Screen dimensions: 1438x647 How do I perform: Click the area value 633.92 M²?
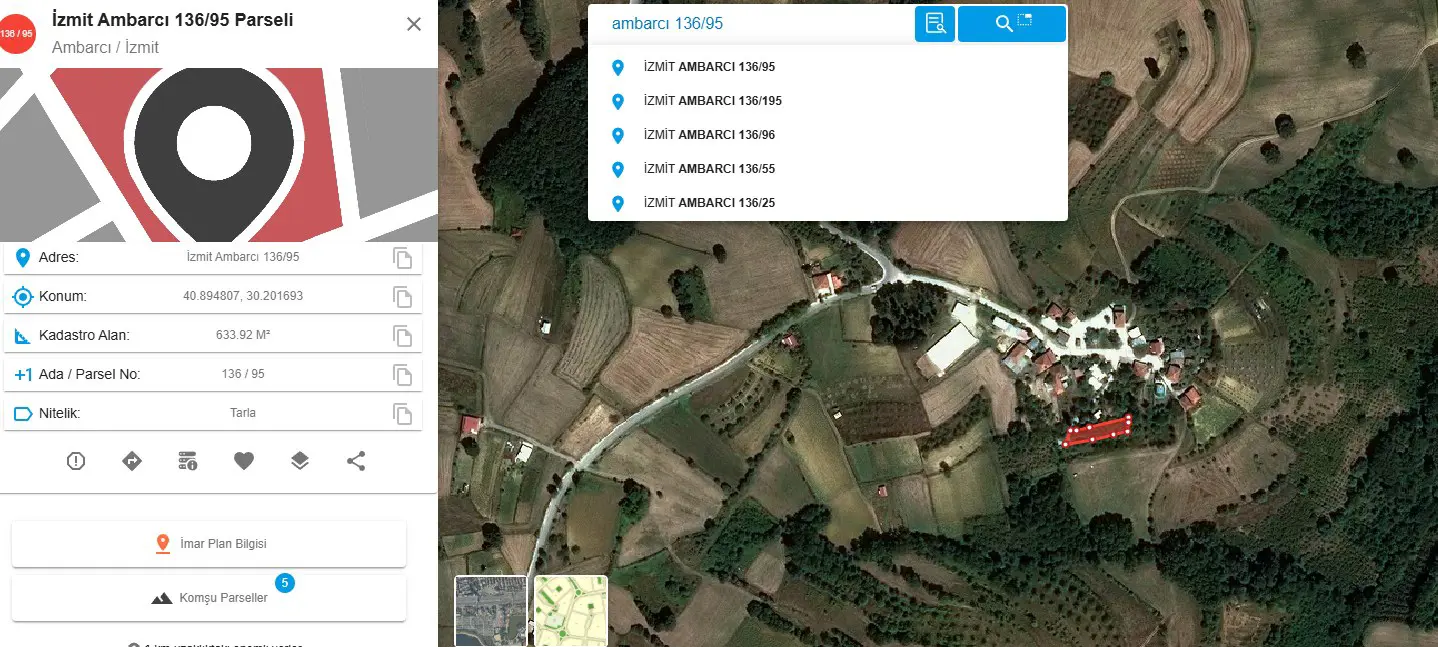pos(243,335)
